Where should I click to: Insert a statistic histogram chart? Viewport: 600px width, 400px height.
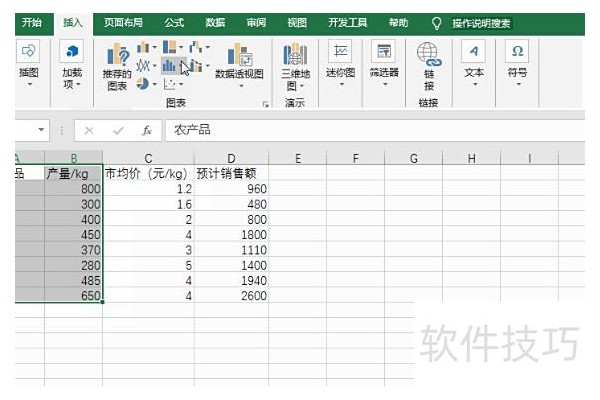pos(169,65)
